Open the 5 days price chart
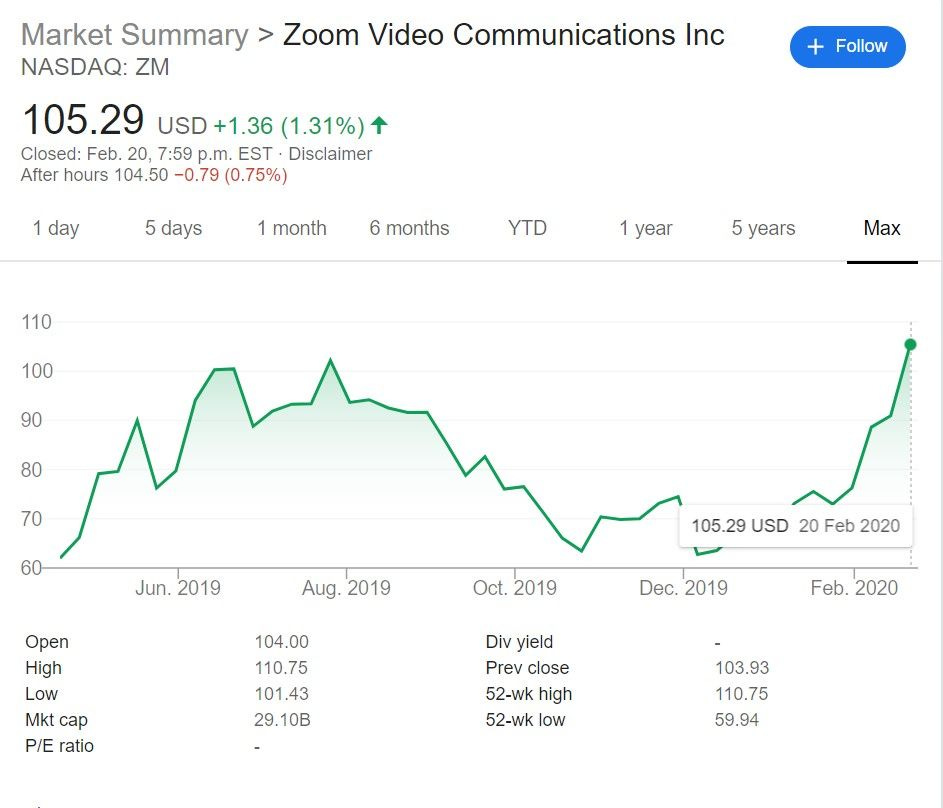Screen dimensions: 943x808 pos(172,228)
